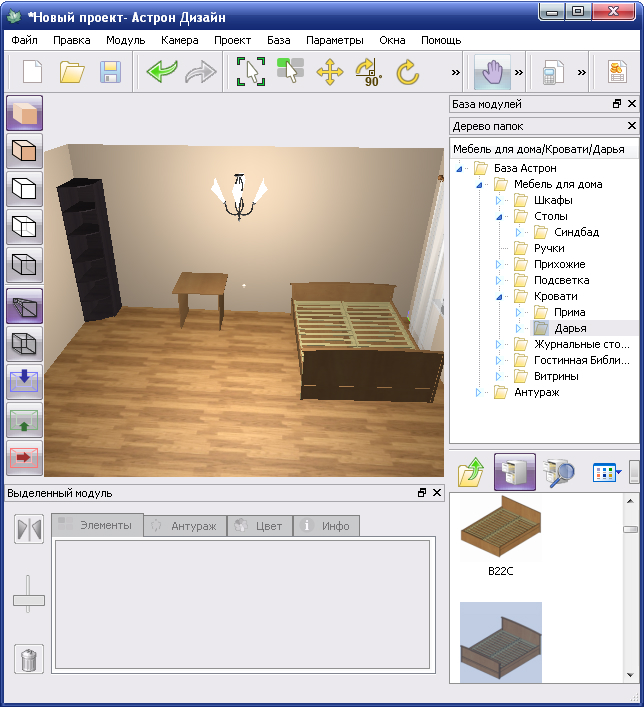644x707 pixels.
Task: Toggle the mirror module button
Action: coord(29,529)
